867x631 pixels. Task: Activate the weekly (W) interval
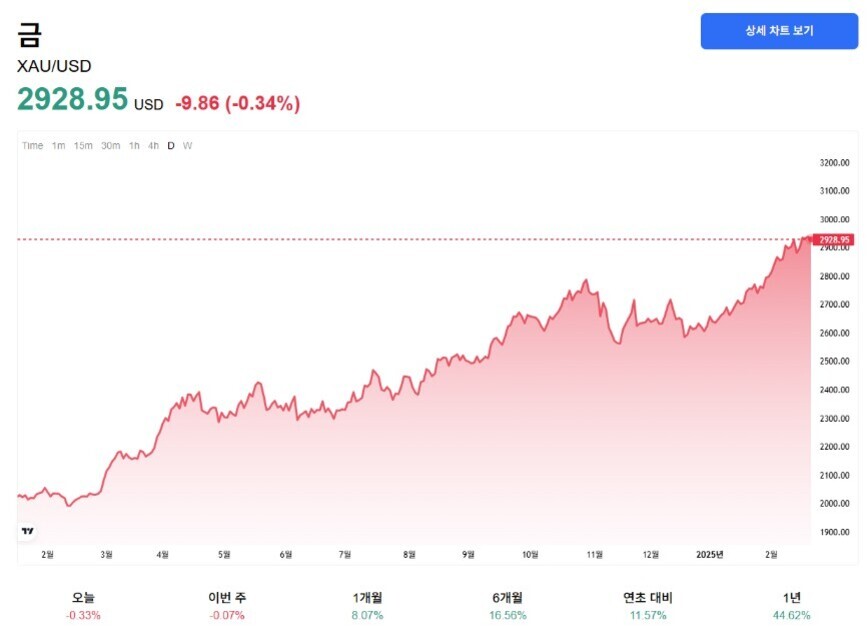click(186, 145)
